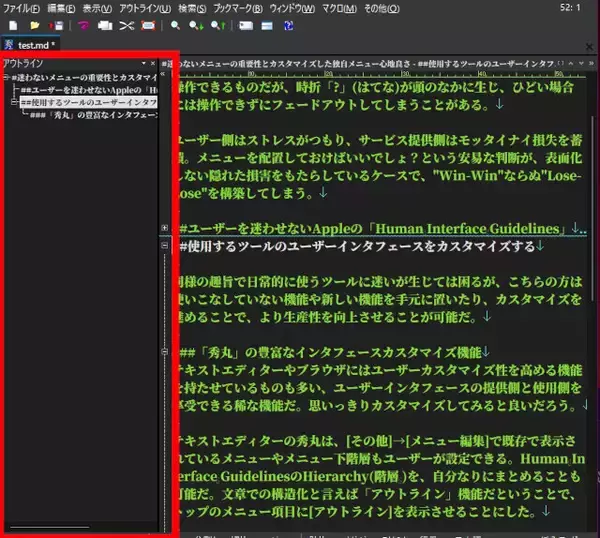Viewport: 600px width, 538px height.
Task: Click the outline panel horizontal scrollbar
Action: [x=50, y=525]
